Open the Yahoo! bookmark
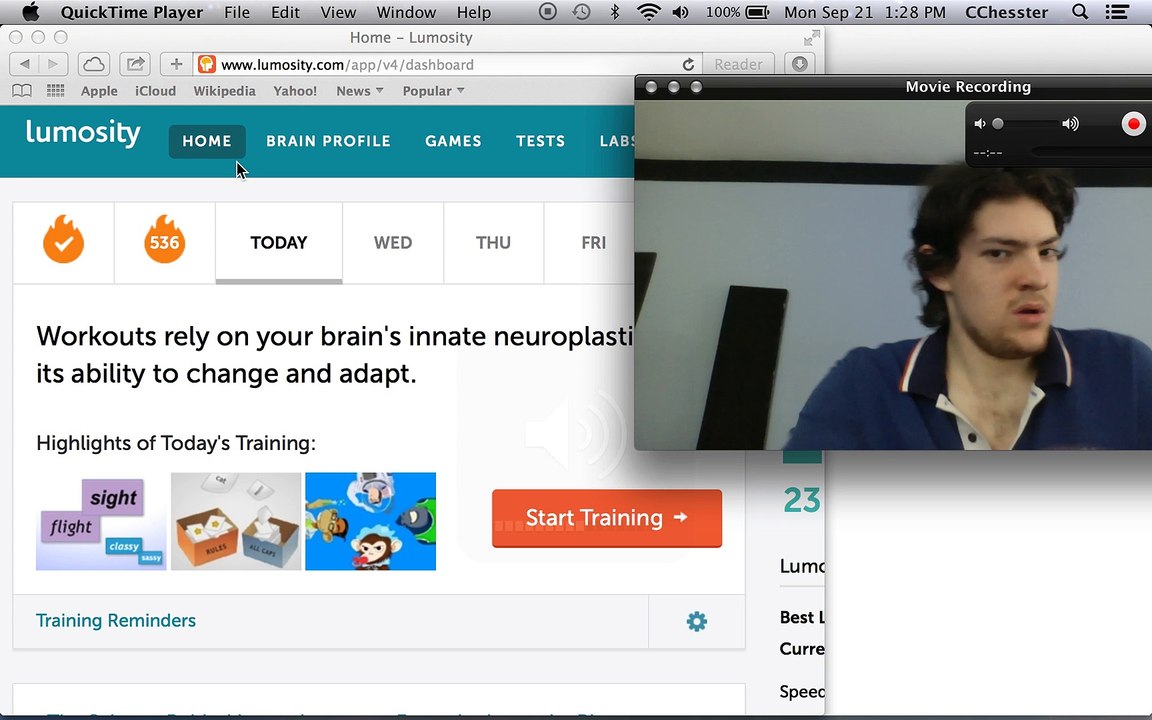Image resolution: width=1152 pixels, height=720 pixels. pyautogui.click(x=295, y=91)
